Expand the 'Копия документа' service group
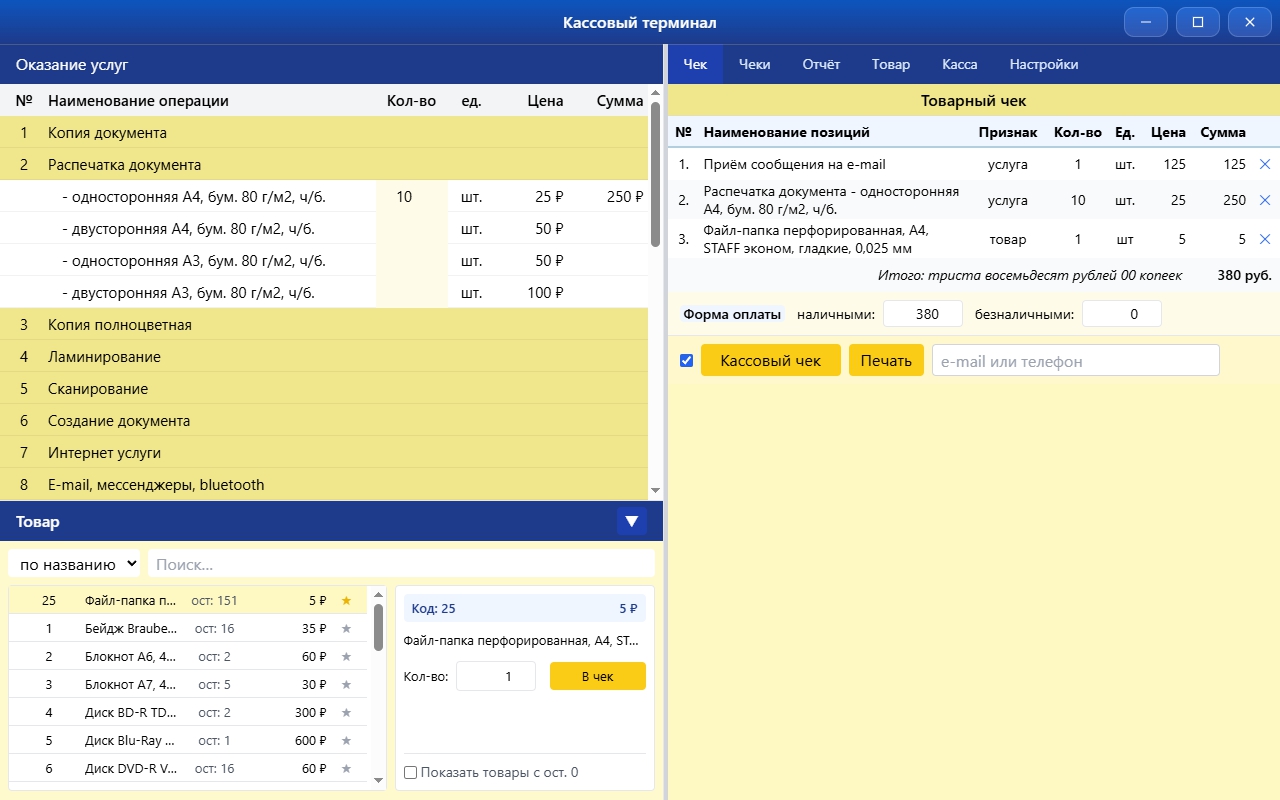This screenshot has height=800, width=1280. click(x=324, y=133)
